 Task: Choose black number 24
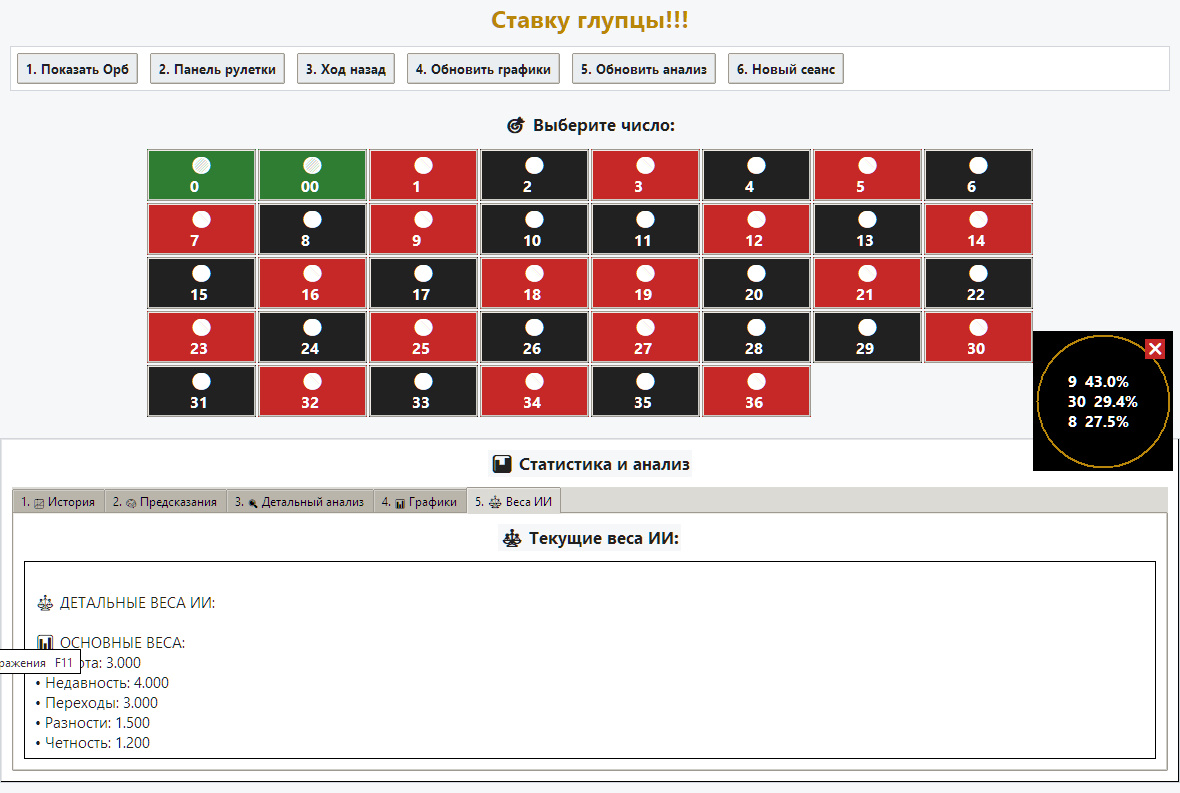[x=312, y=338]
